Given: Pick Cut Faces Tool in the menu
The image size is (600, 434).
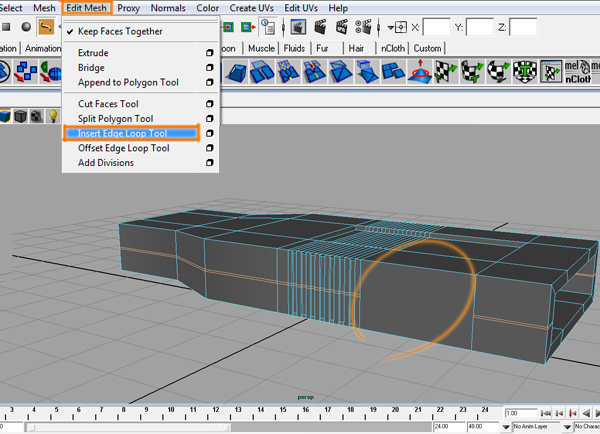Looking at the screenshot, I should coord(108,104).
